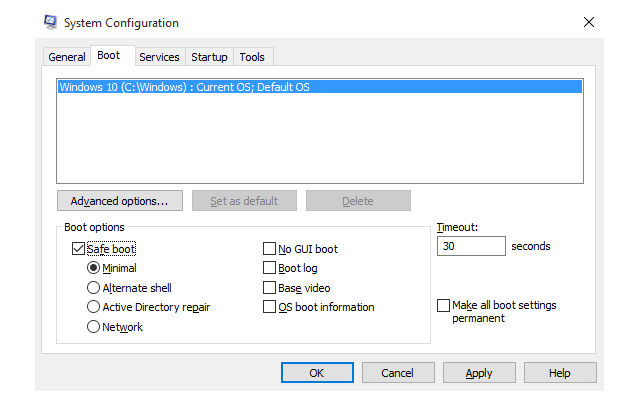Check Make all boot settings permanent
640x400 pixels.
[443, 305]
